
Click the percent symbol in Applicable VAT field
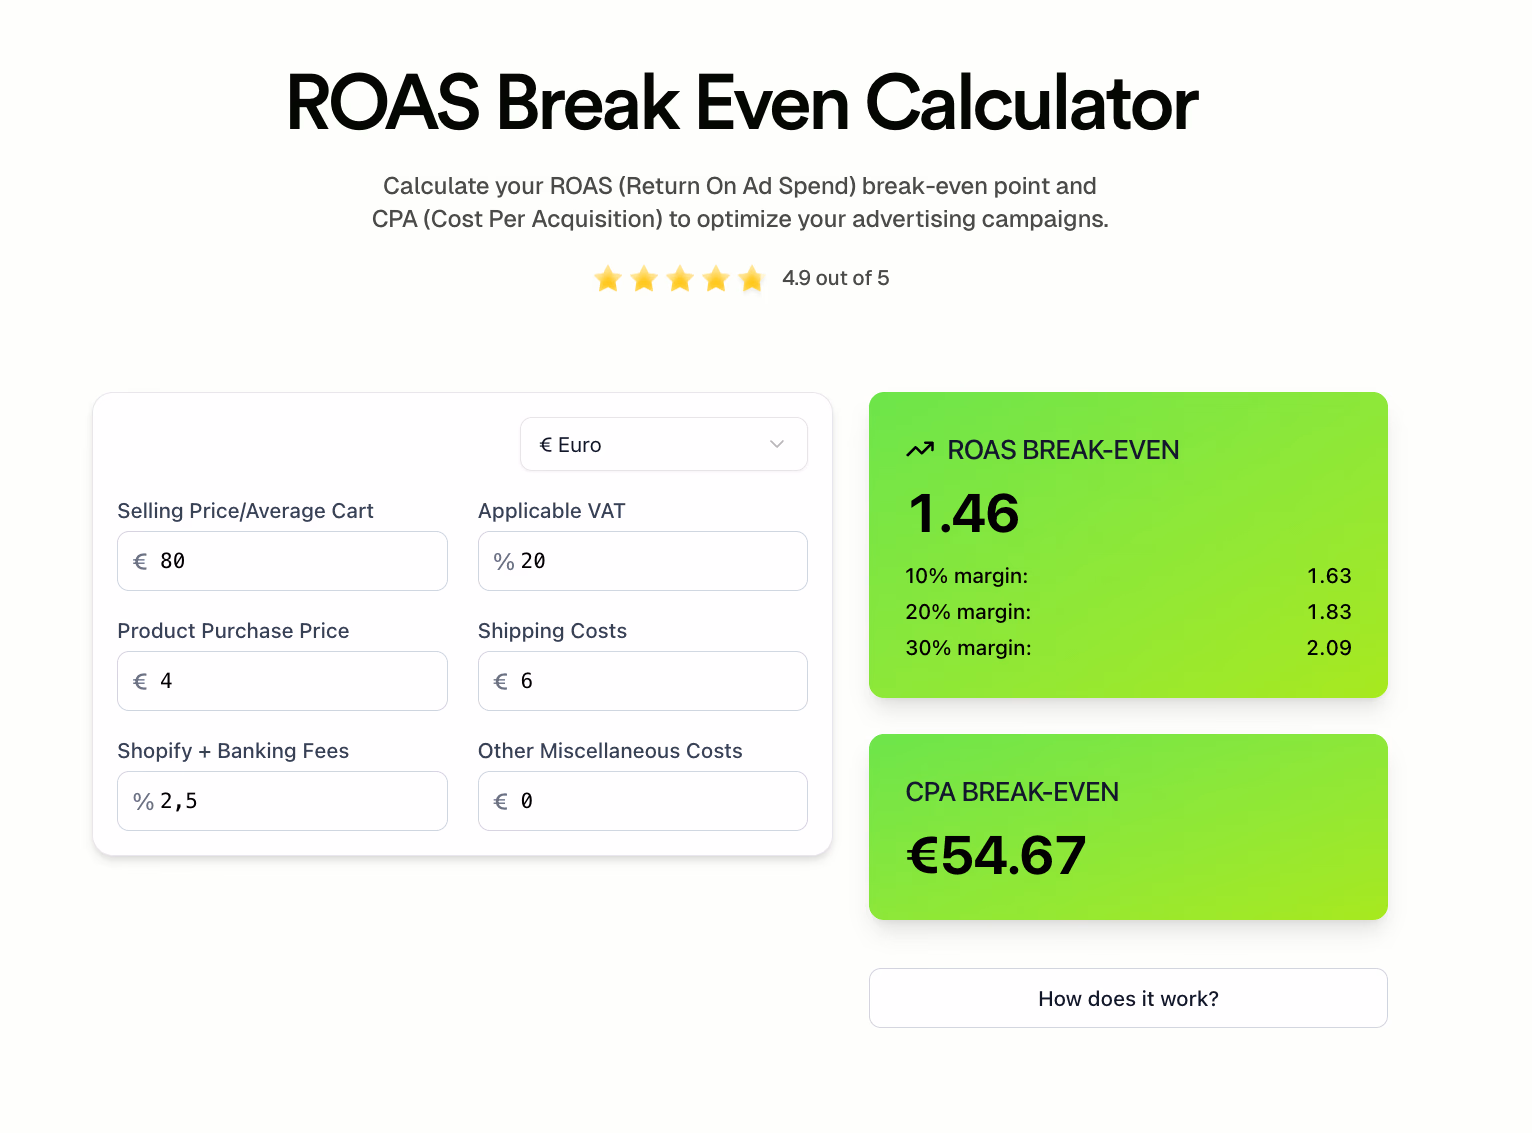(x=503, y=561)
